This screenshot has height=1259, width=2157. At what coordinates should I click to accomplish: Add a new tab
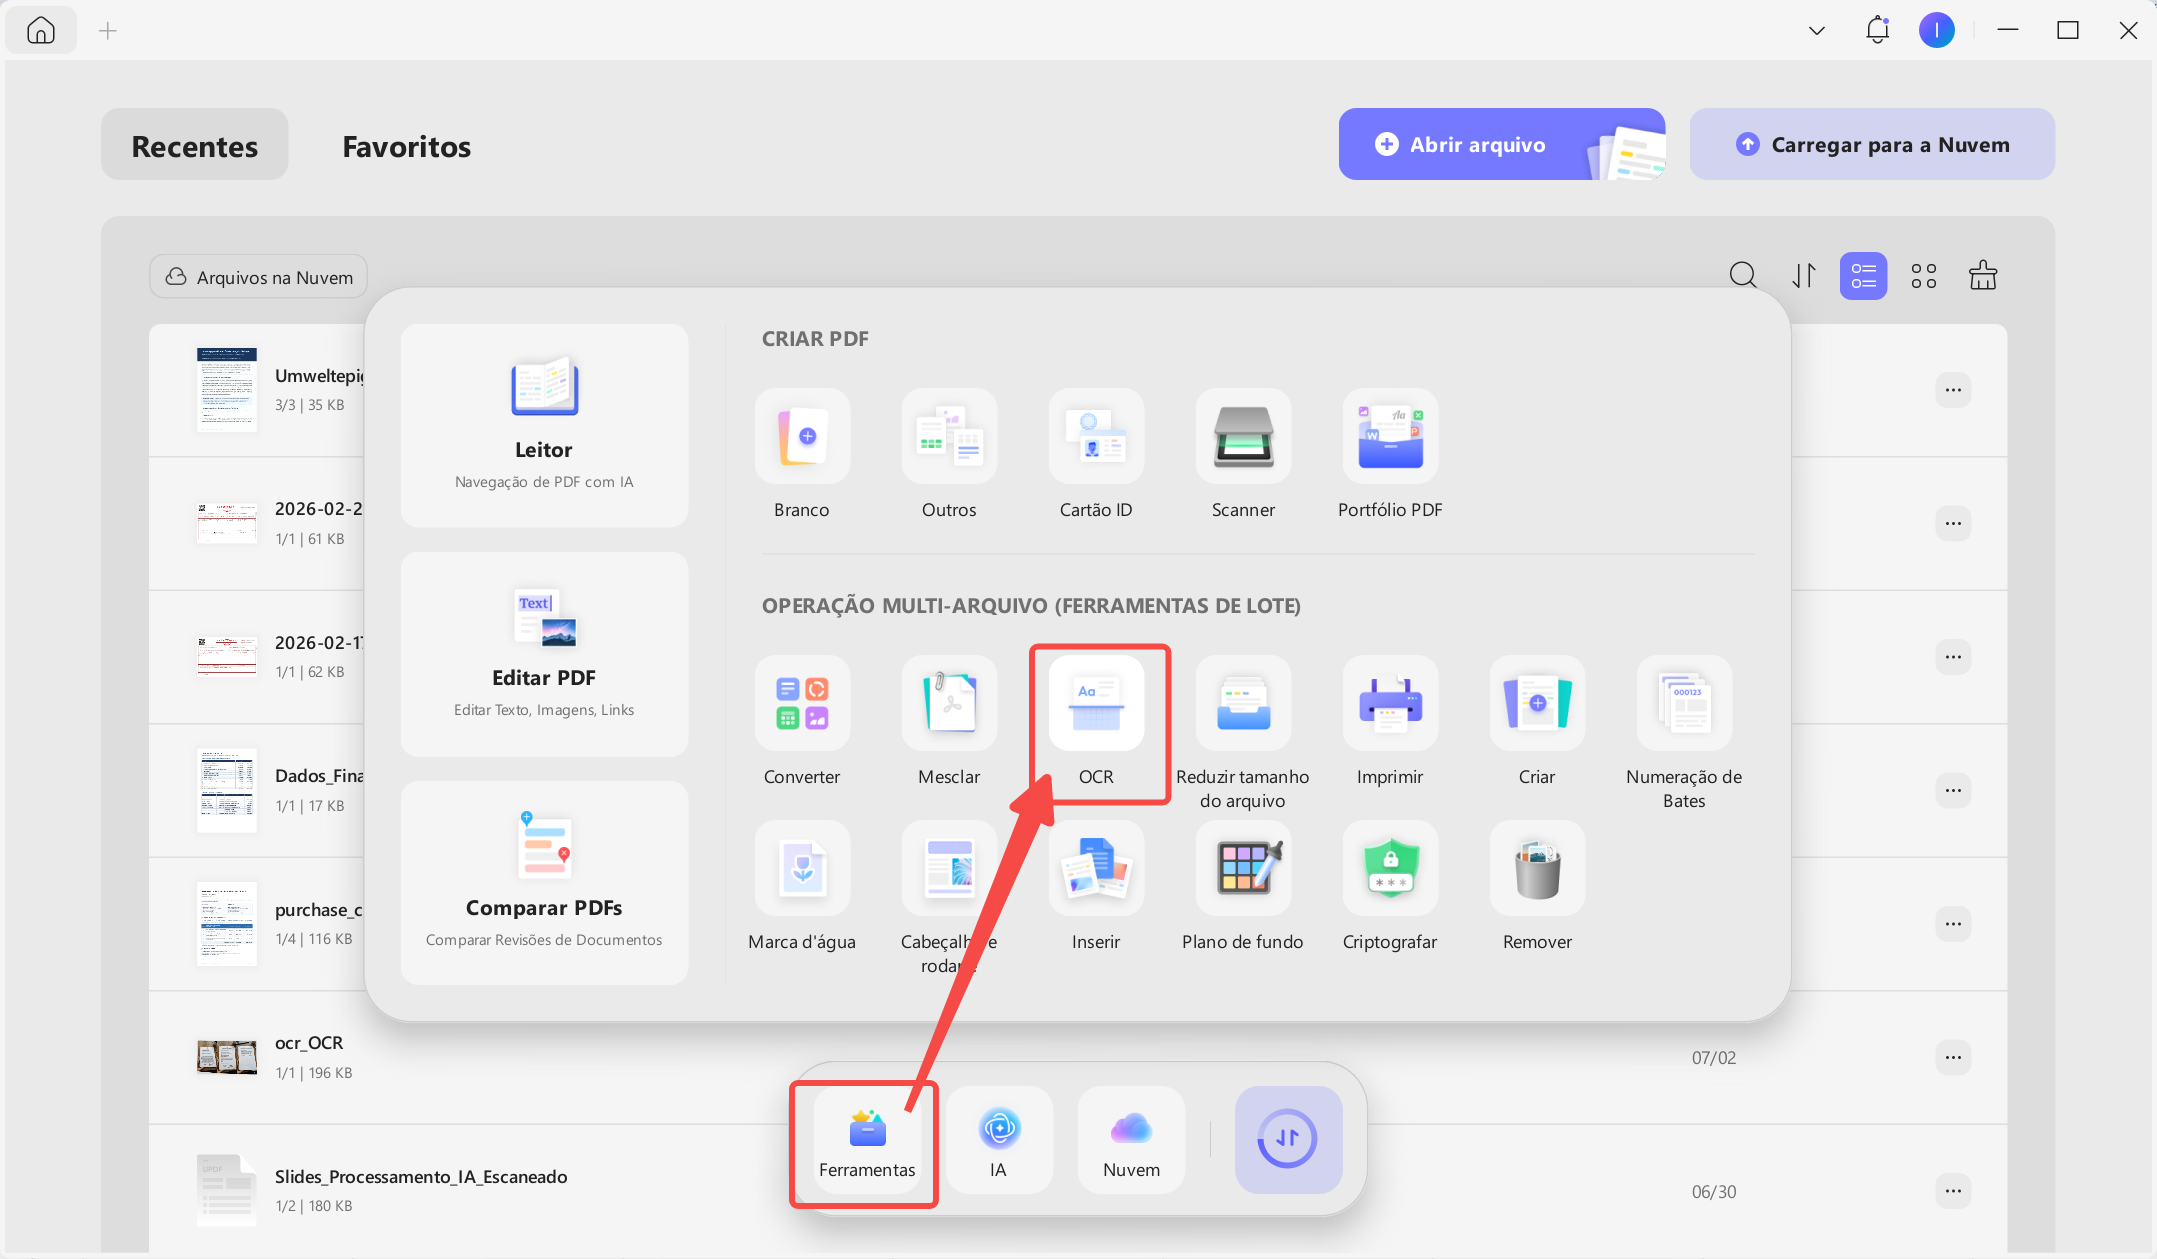[108, 31]
